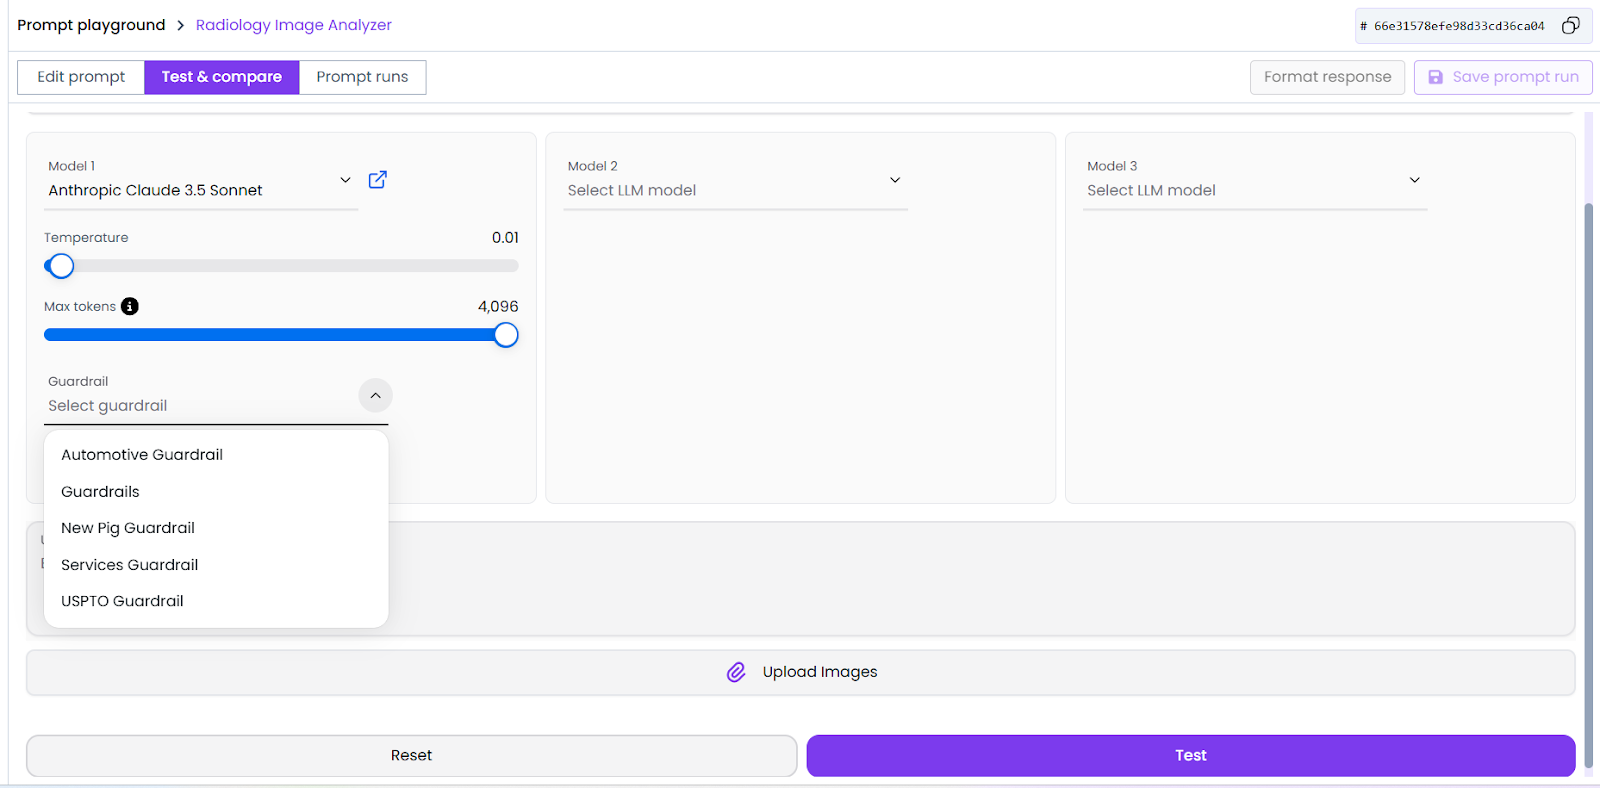The image size is (1600, 788).
Task: Open external link icon beside Model 1
Action: [x=377, y=180]
